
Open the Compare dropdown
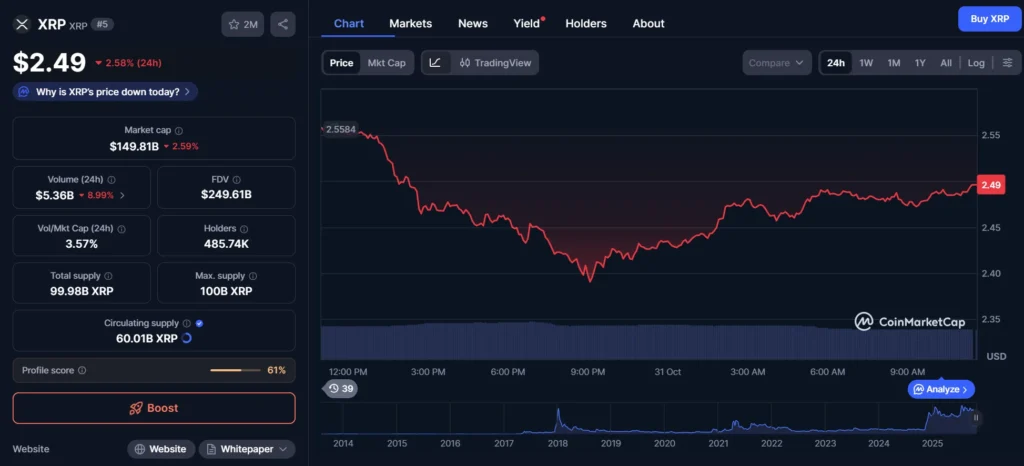776,63
